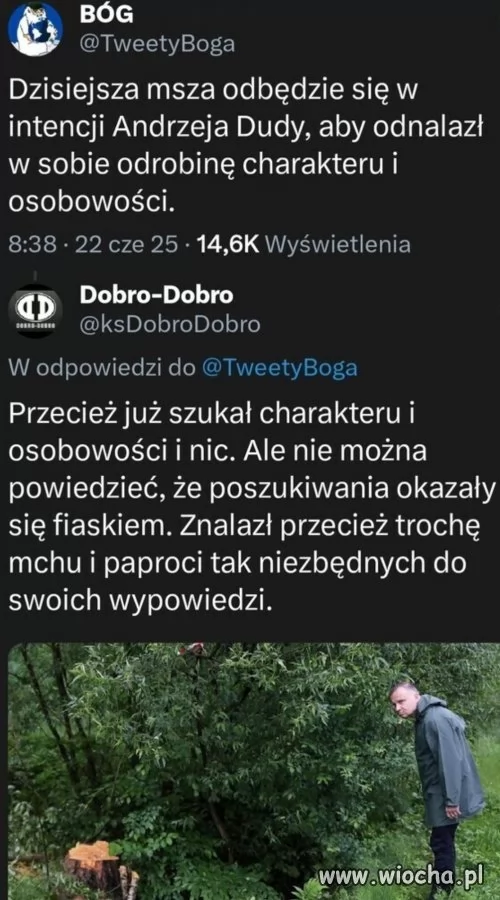This screenshot has width=500, height=900.
Task: Follow the @TweetyBoga mention in reply line
Action: point(279,368)
